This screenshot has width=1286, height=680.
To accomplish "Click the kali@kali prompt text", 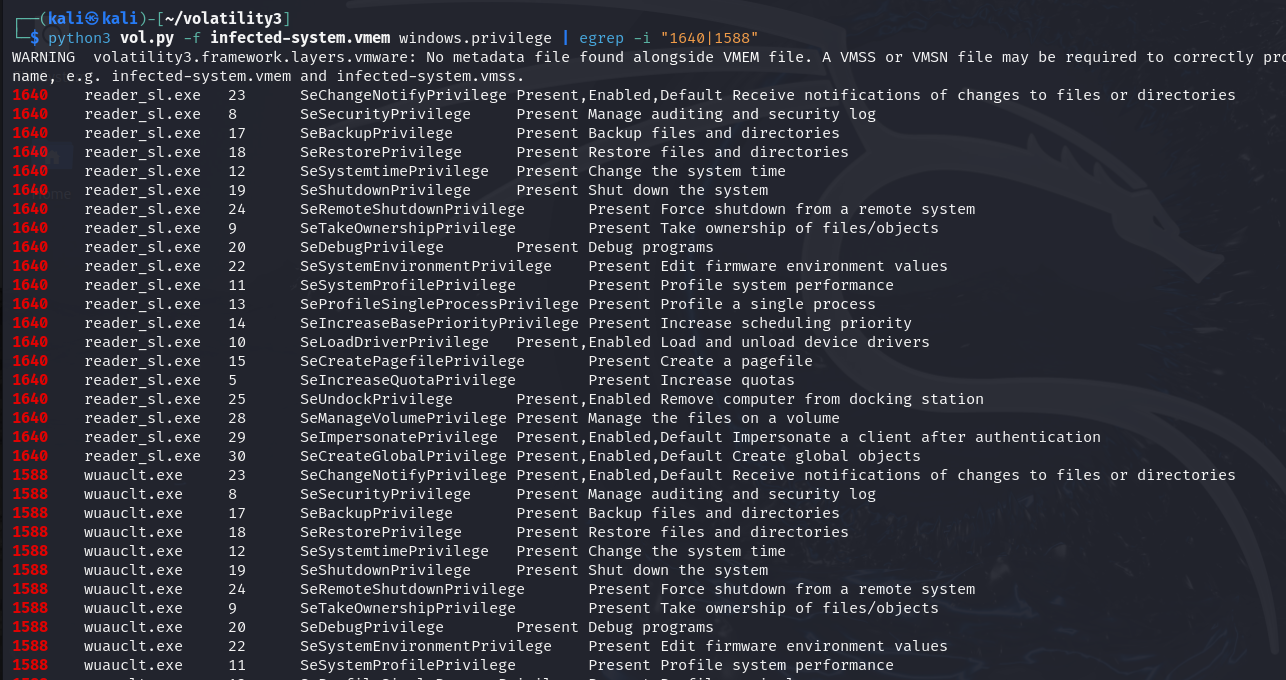I will pyautogui.click(x=83, y=18).
